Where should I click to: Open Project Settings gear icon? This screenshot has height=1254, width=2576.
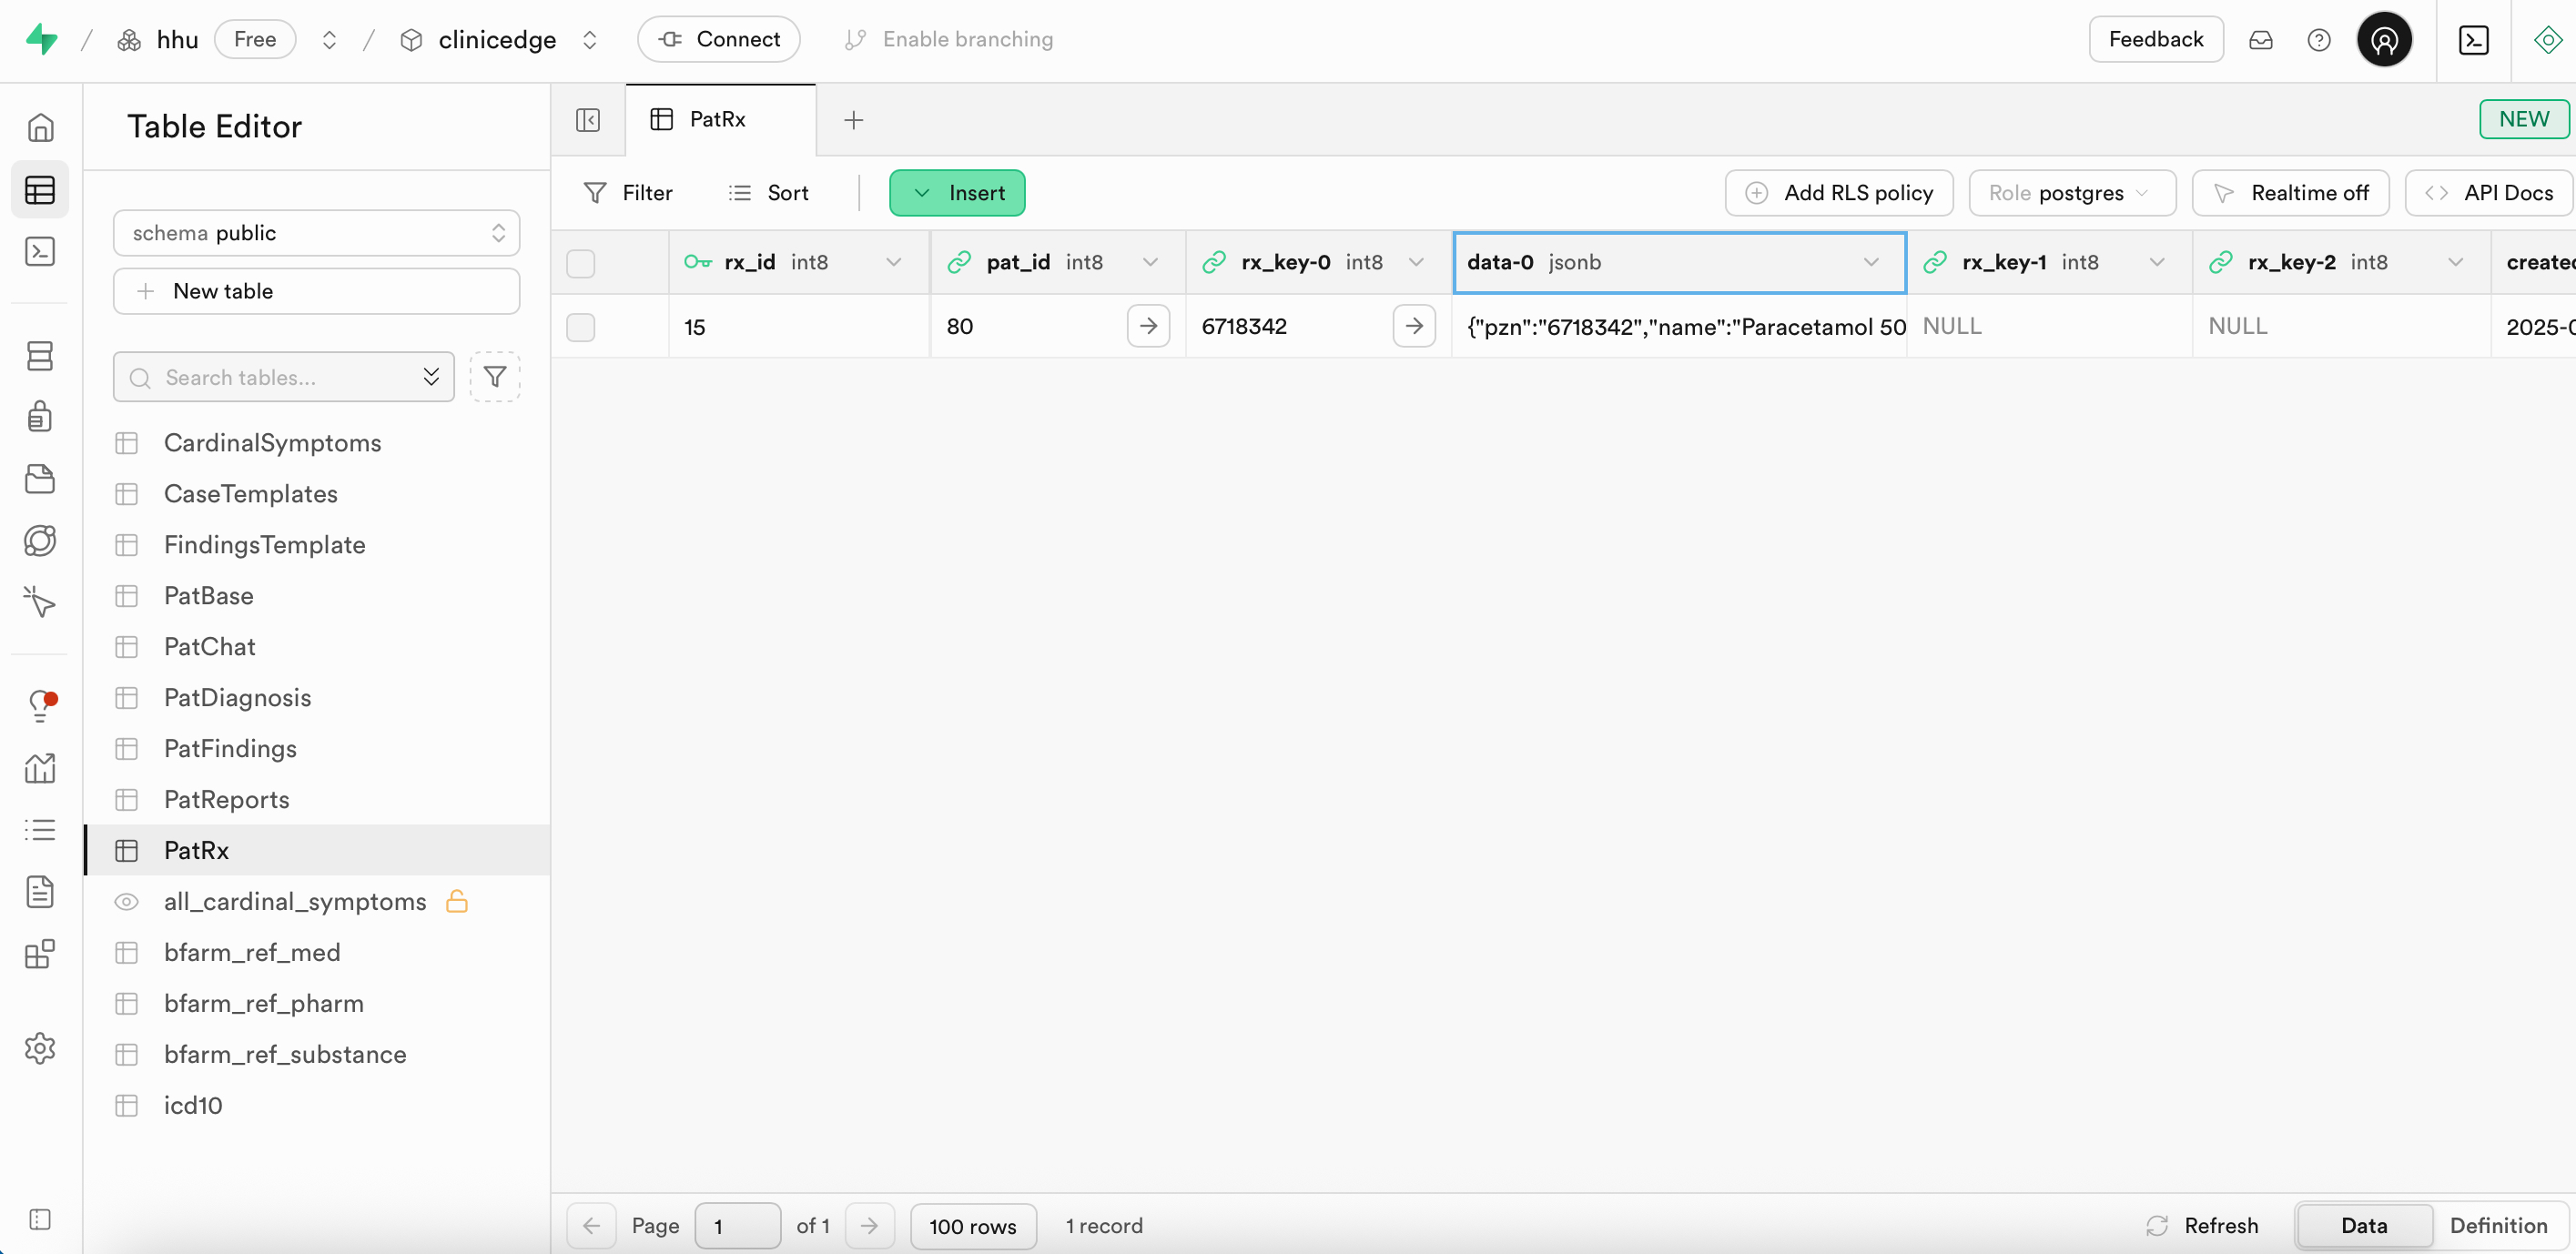click(40, 1048)
